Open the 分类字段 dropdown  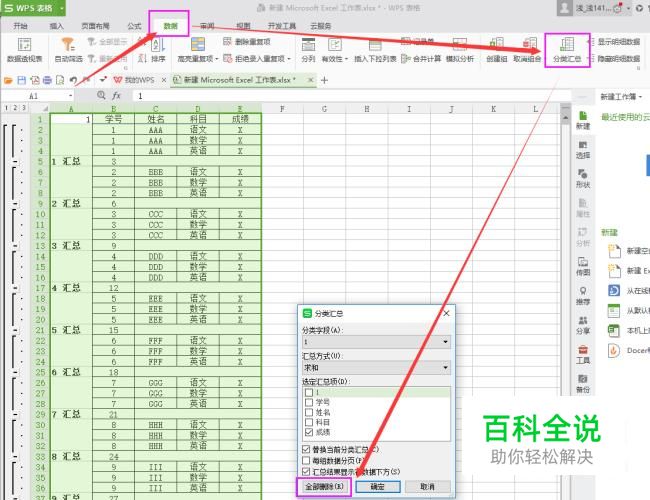(x=376, y=342)
